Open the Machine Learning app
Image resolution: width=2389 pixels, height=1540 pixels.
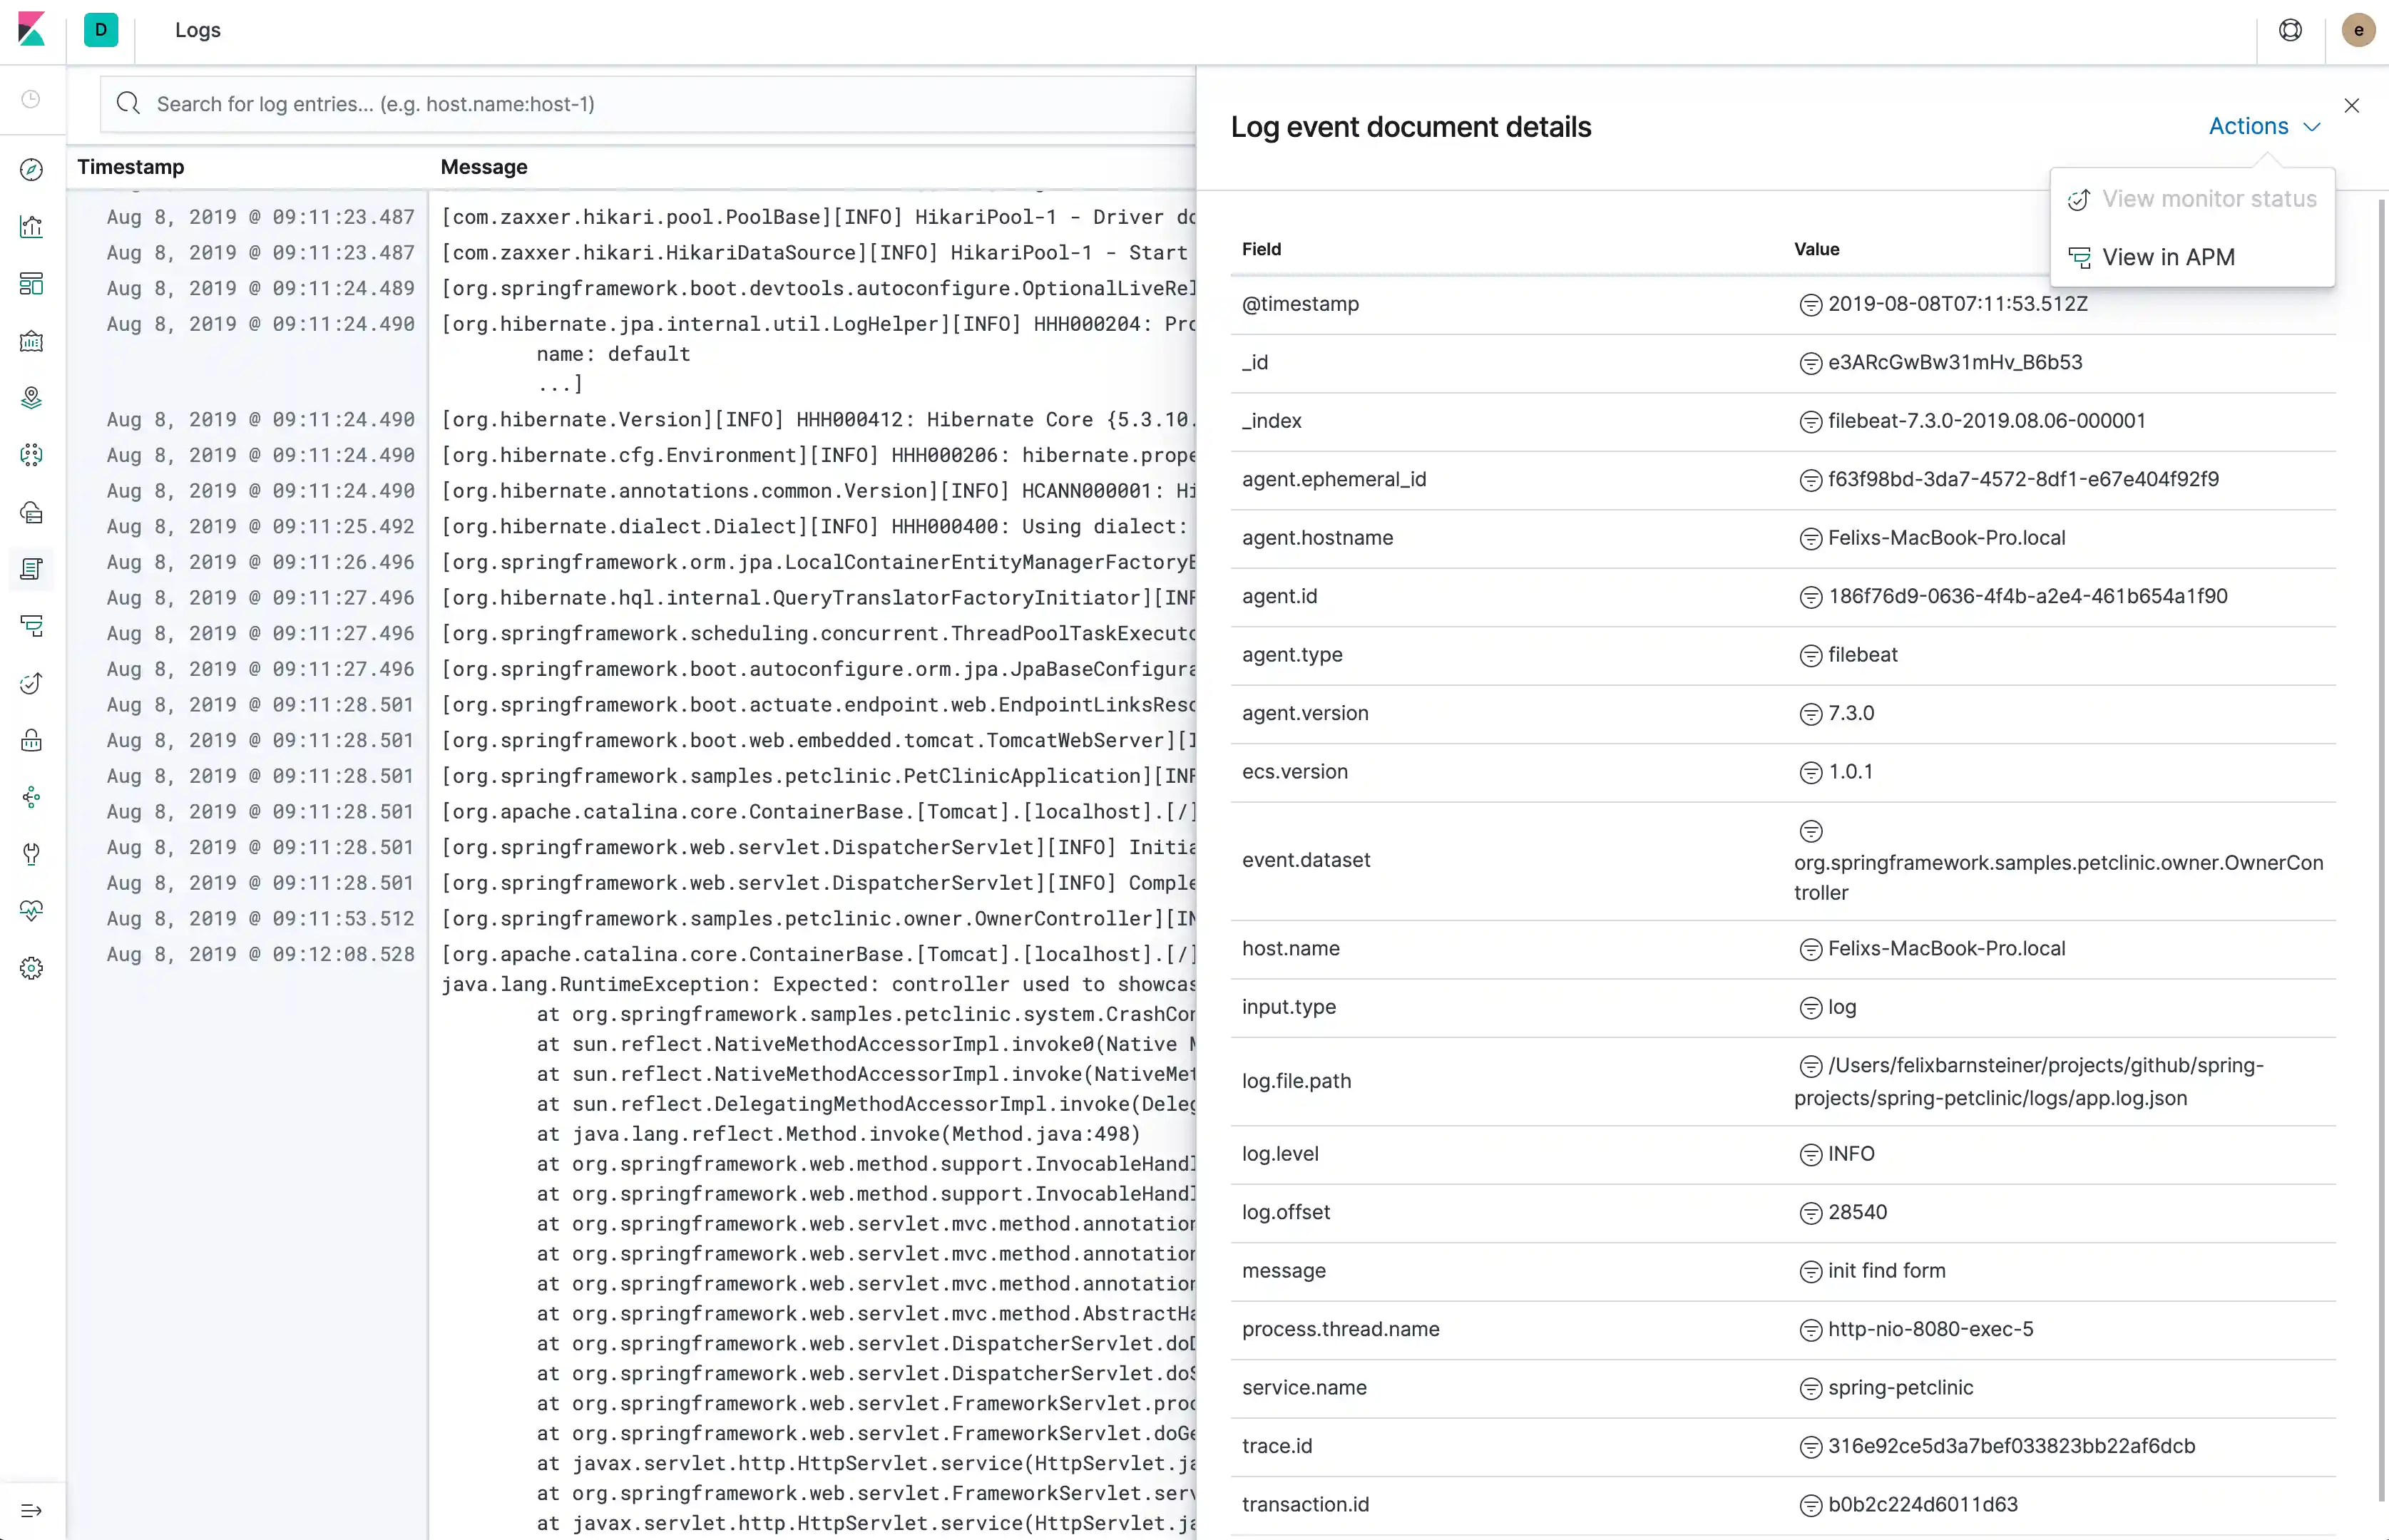click(x=31, y=455)
